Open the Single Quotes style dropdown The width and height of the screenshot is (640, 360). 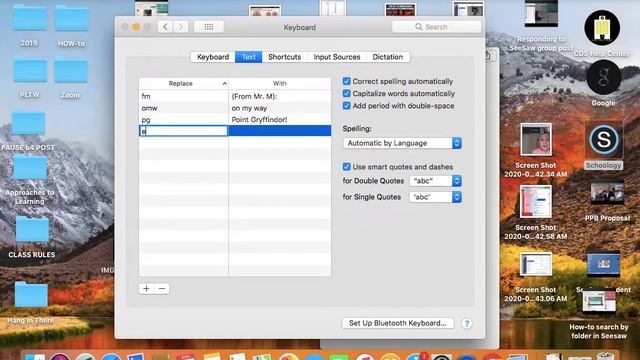click(x=436, y=197)
